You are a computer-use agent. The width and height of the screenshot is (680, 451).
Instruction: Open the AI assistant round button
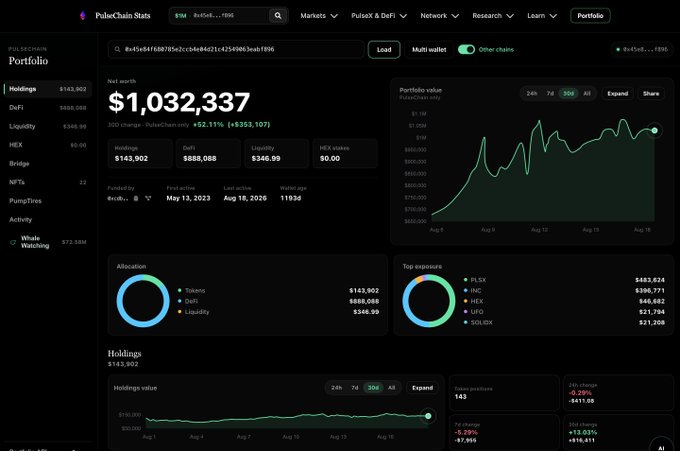(x=661, y=447)
